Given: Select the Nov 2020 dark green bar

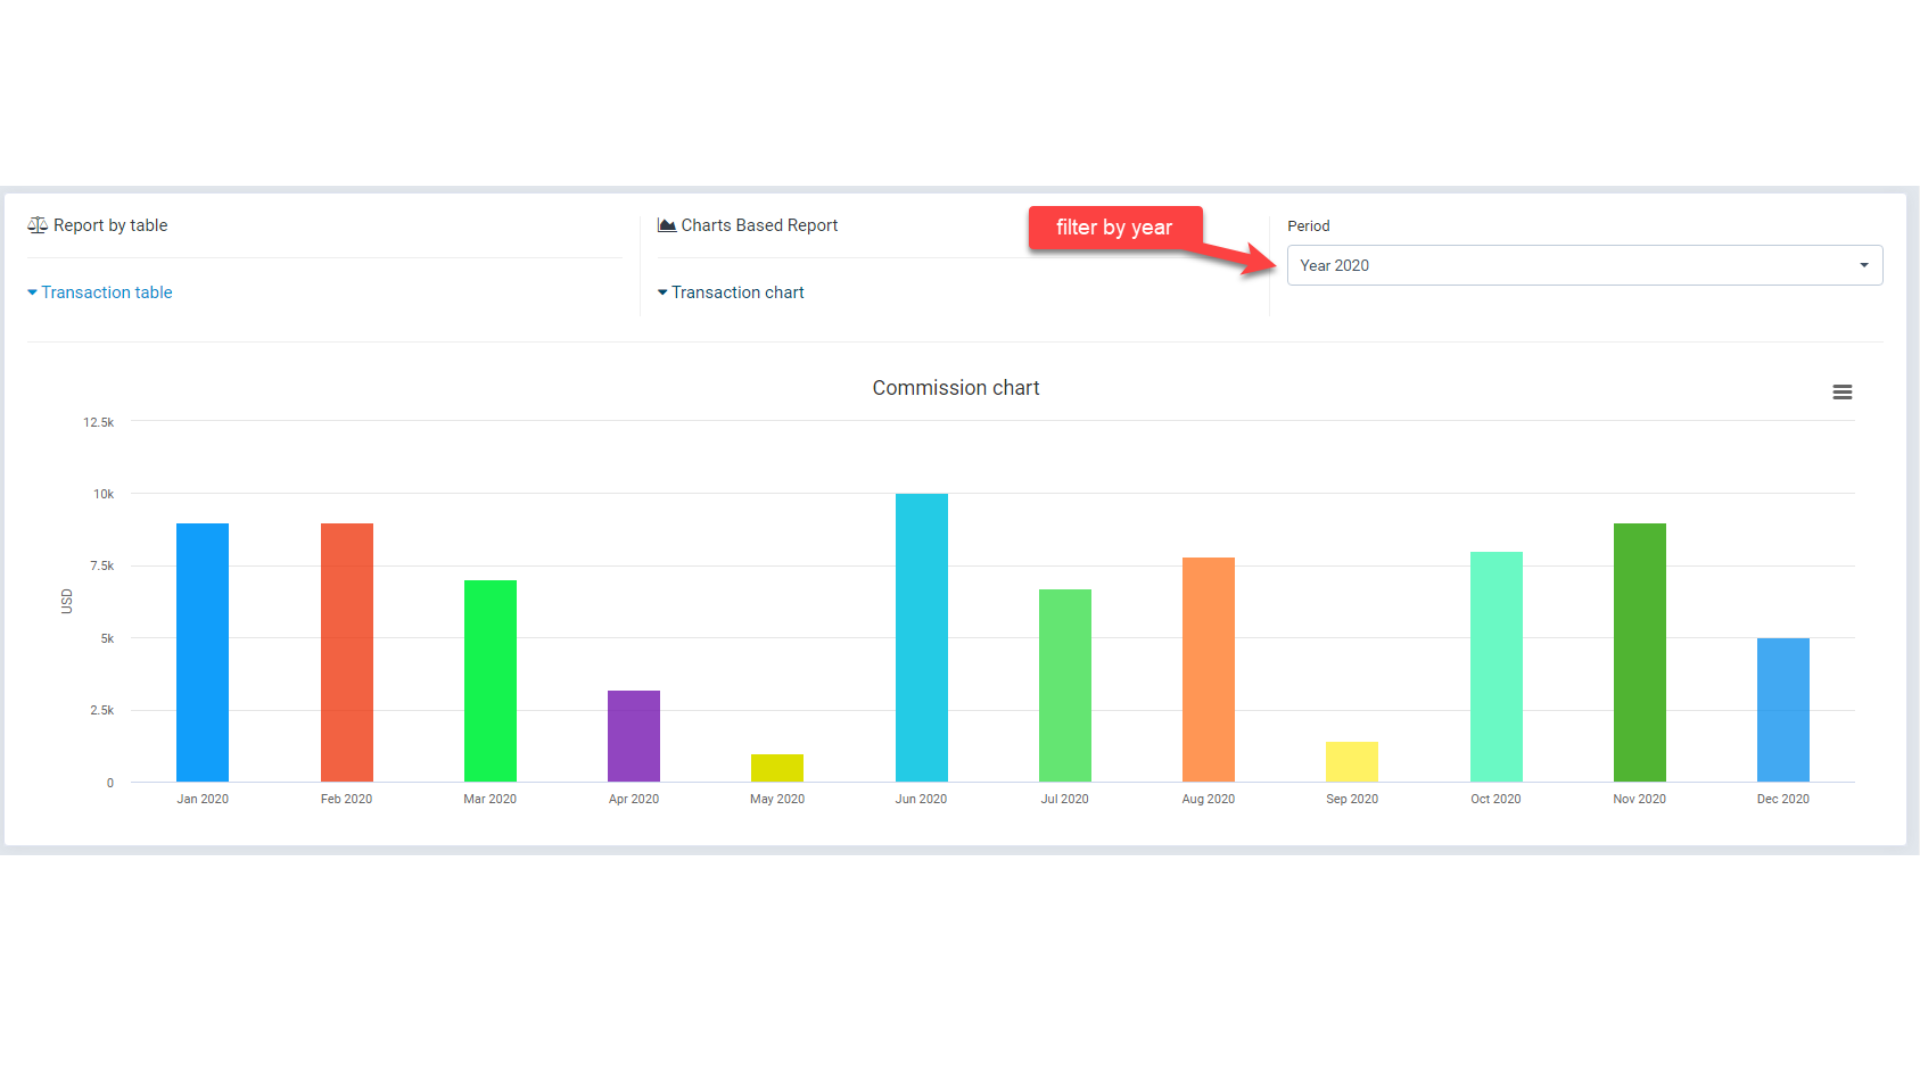Looking at the screenshot, I should pos(1639,652).
